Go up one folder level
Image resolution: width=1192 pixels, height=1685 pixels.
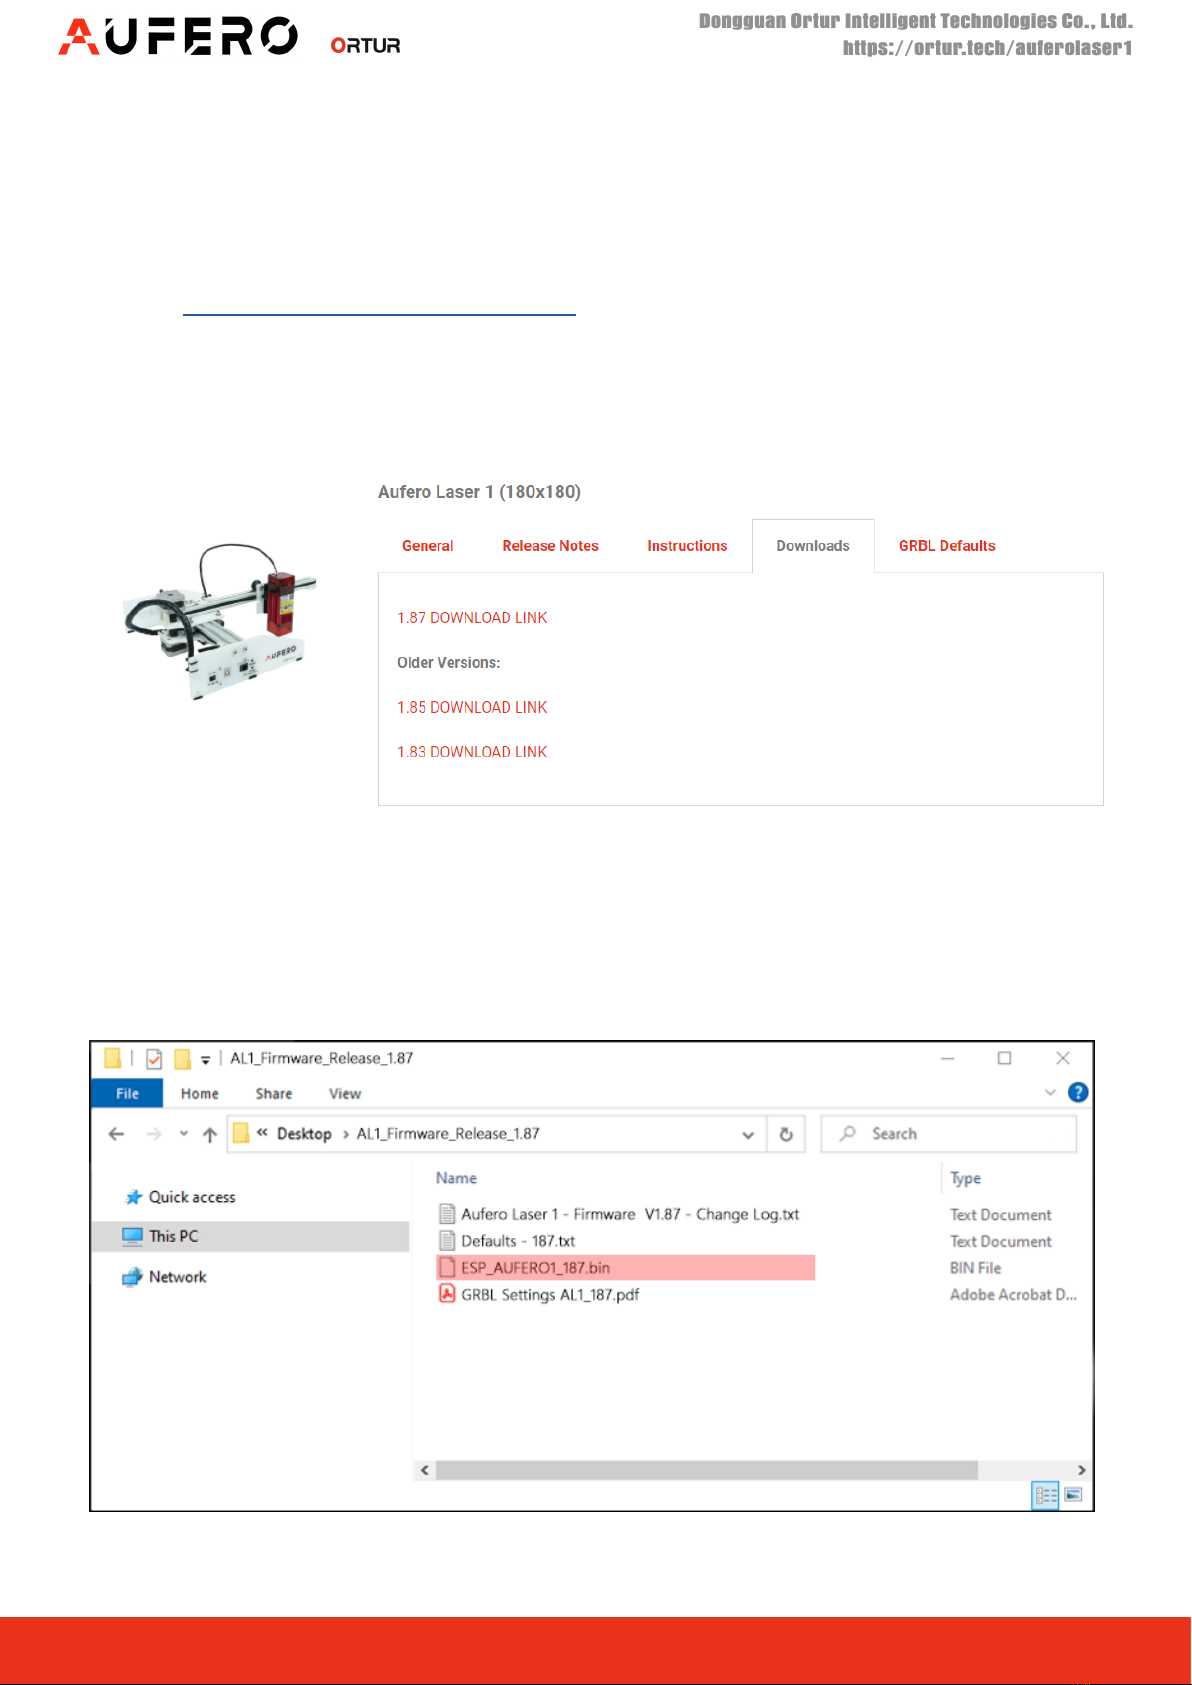point(210,1134)
